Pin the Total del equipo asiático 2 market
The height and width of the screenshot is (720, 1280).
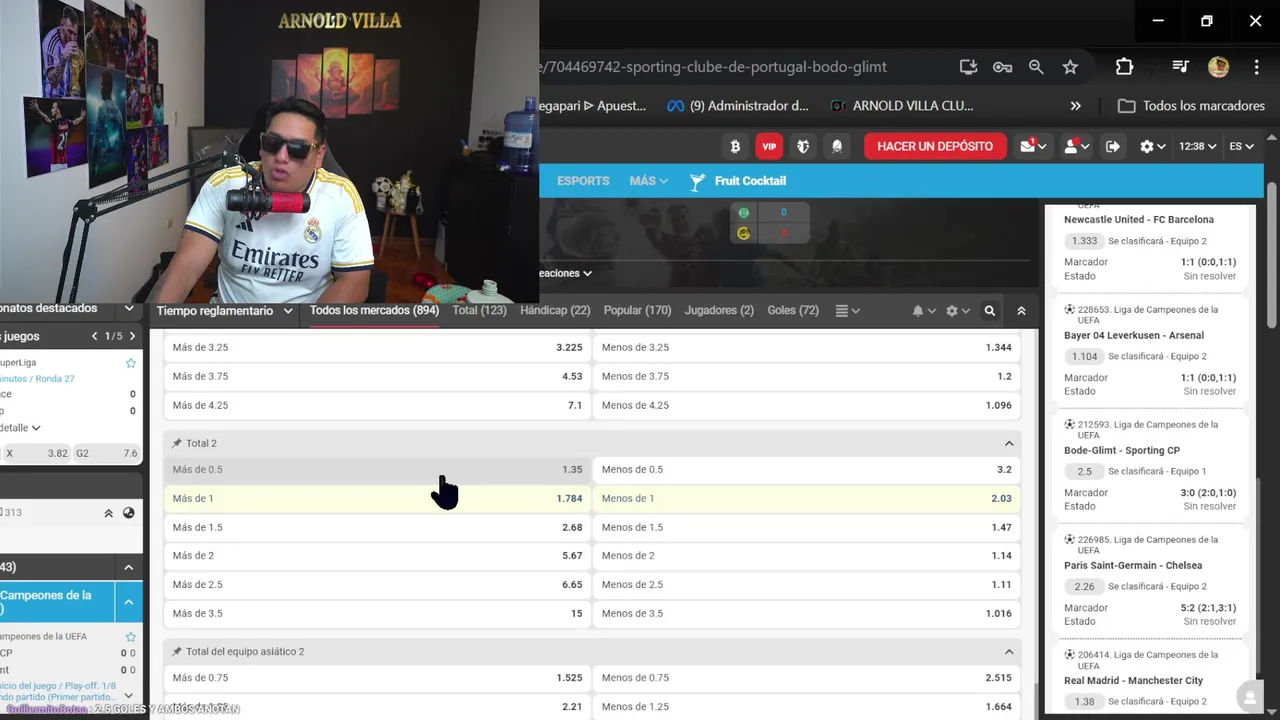pos(177,651)
